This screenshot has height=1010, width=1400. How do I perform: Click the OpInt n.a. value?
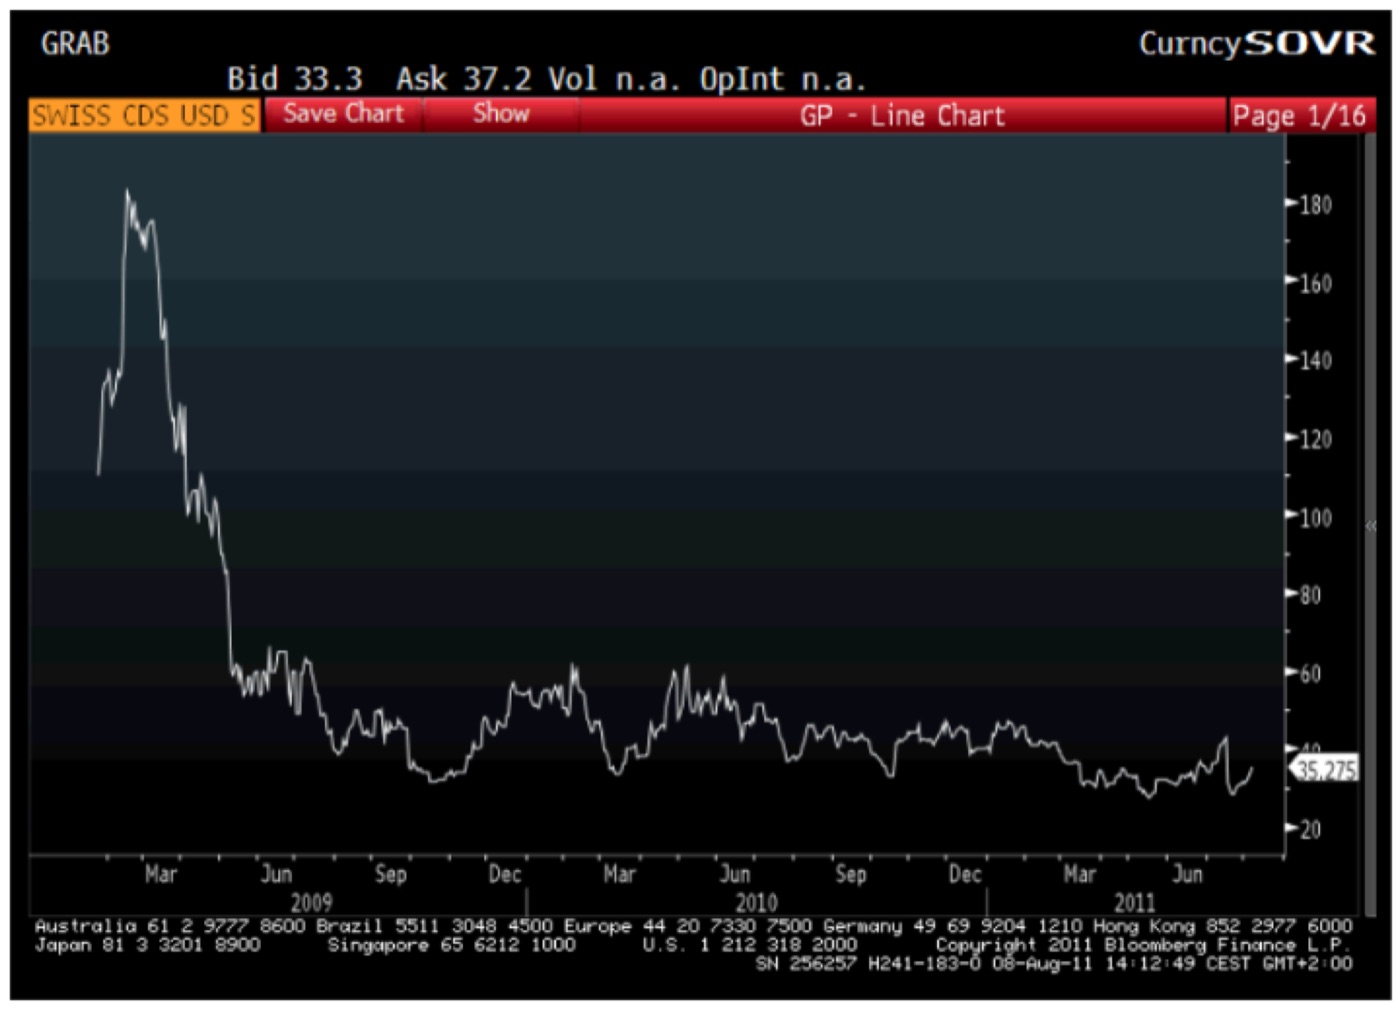[x=783, y=79]
